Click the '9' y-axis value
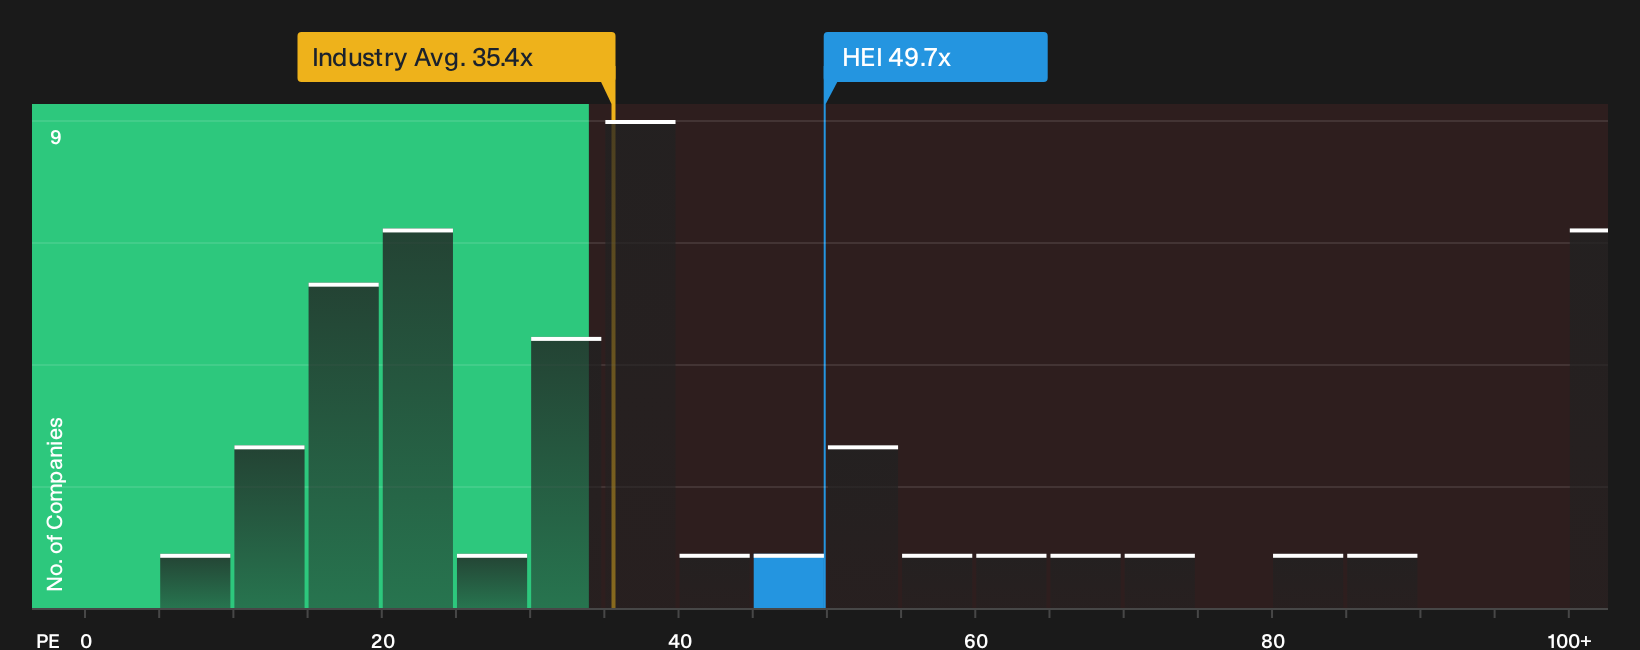Image resolution: width=1640 pixels, height=650 pixels. pos(56,137)
